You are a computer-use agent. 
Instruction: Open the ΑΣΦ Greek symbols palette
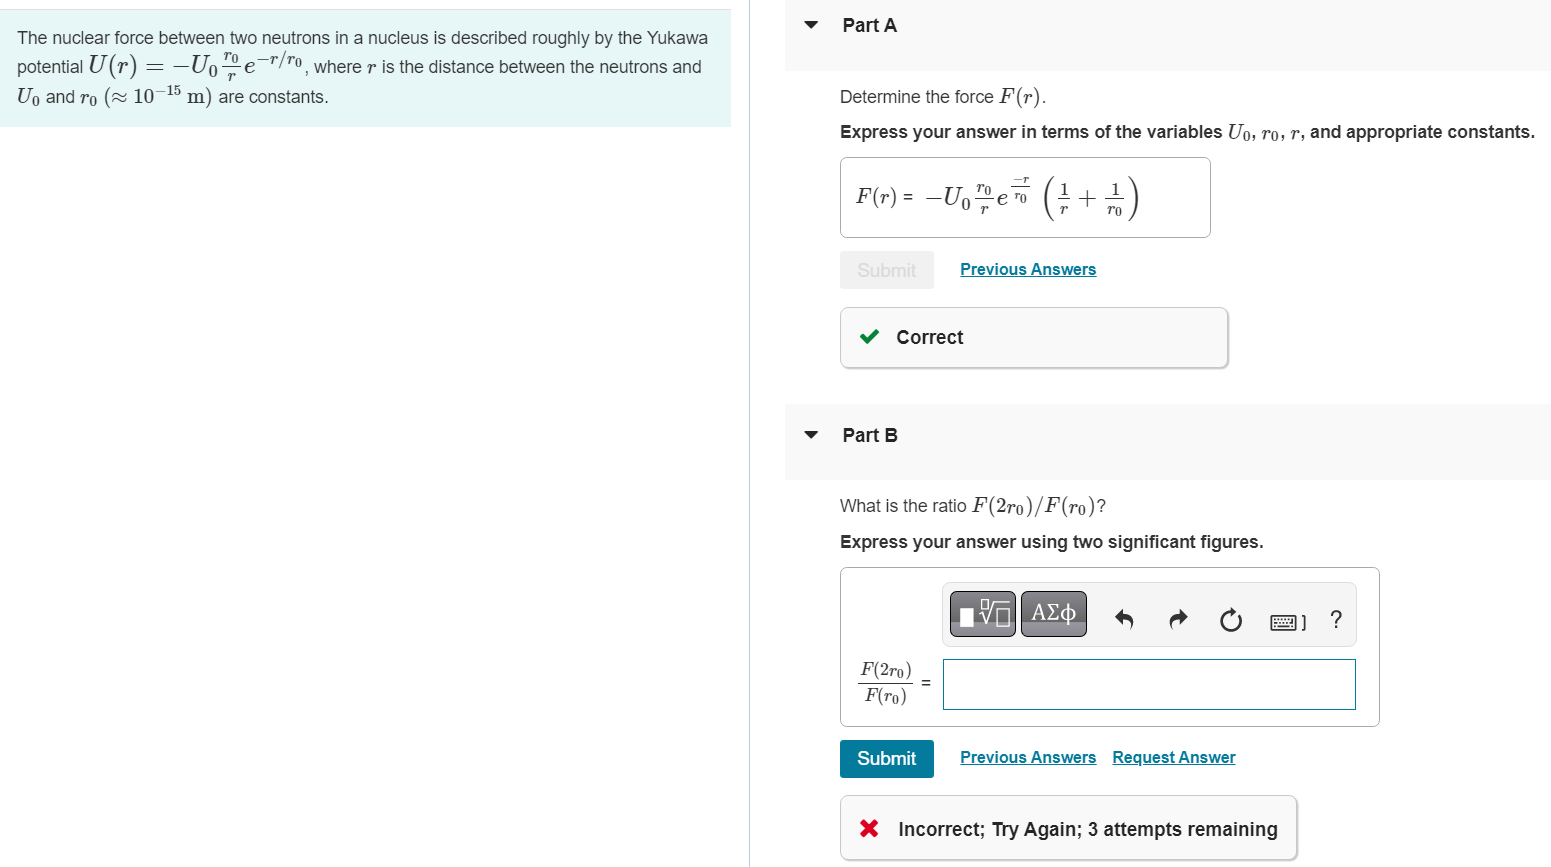[1053, 613]
